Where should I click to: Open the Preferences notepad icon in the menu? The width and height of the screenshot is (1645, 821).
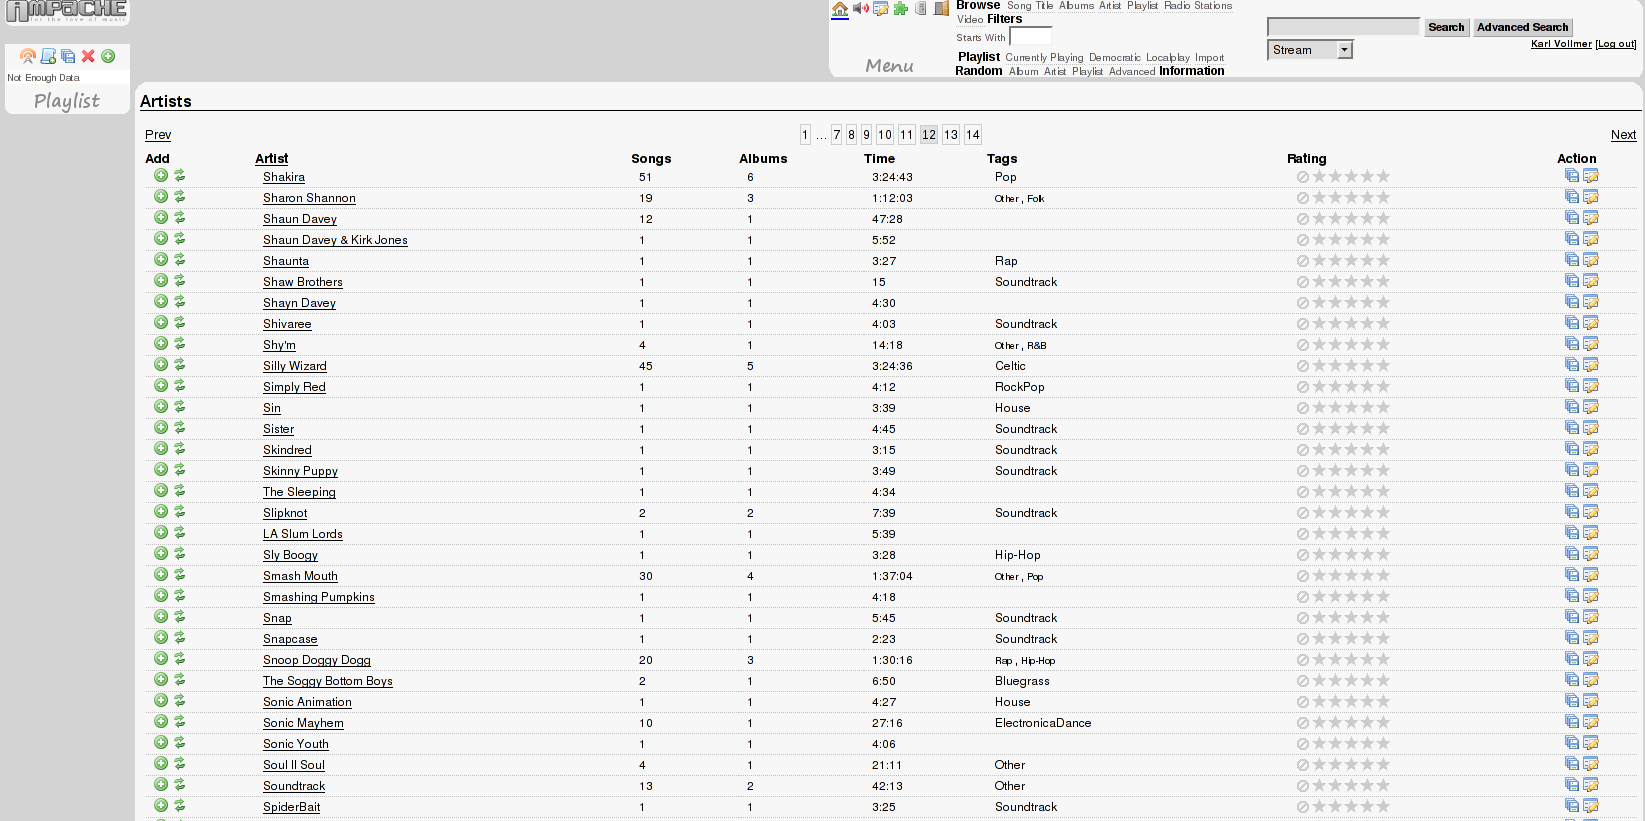pyautogui.click(x=881, y=9)
